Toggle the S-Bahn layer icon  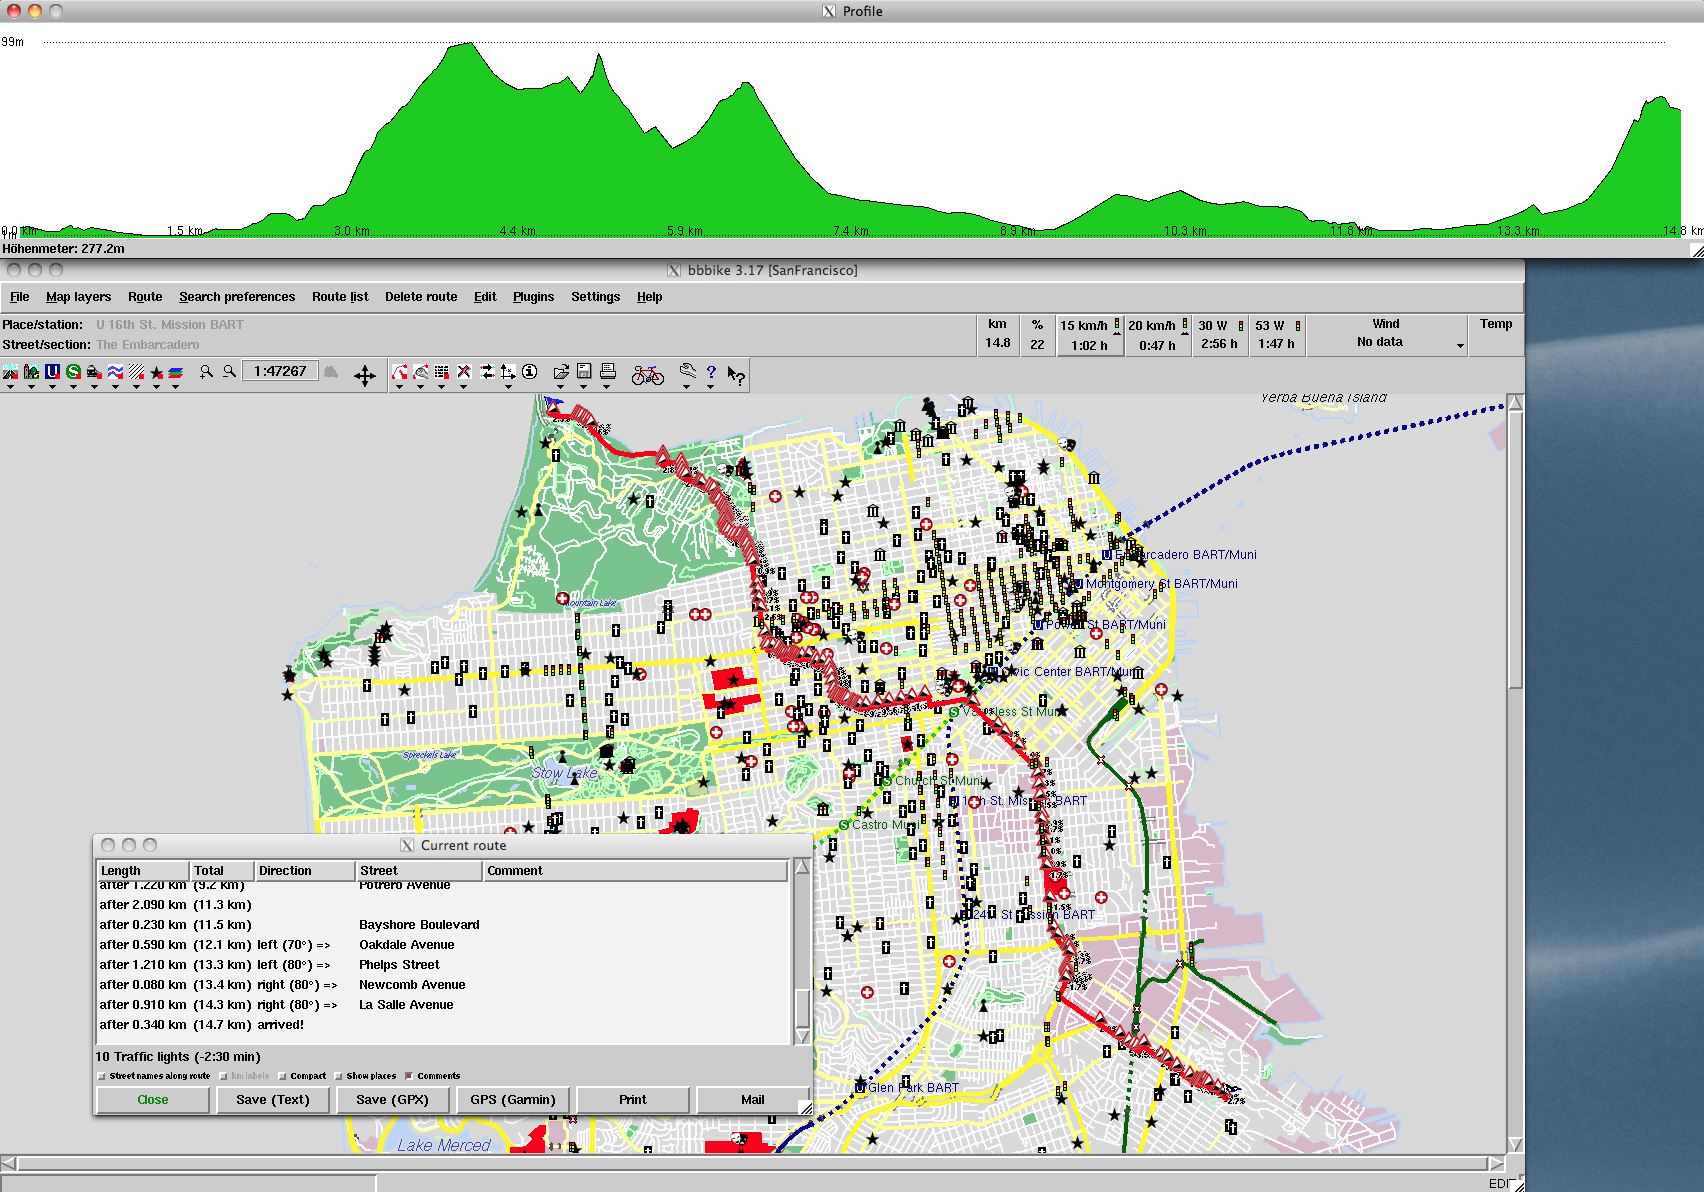pos(73,371)
